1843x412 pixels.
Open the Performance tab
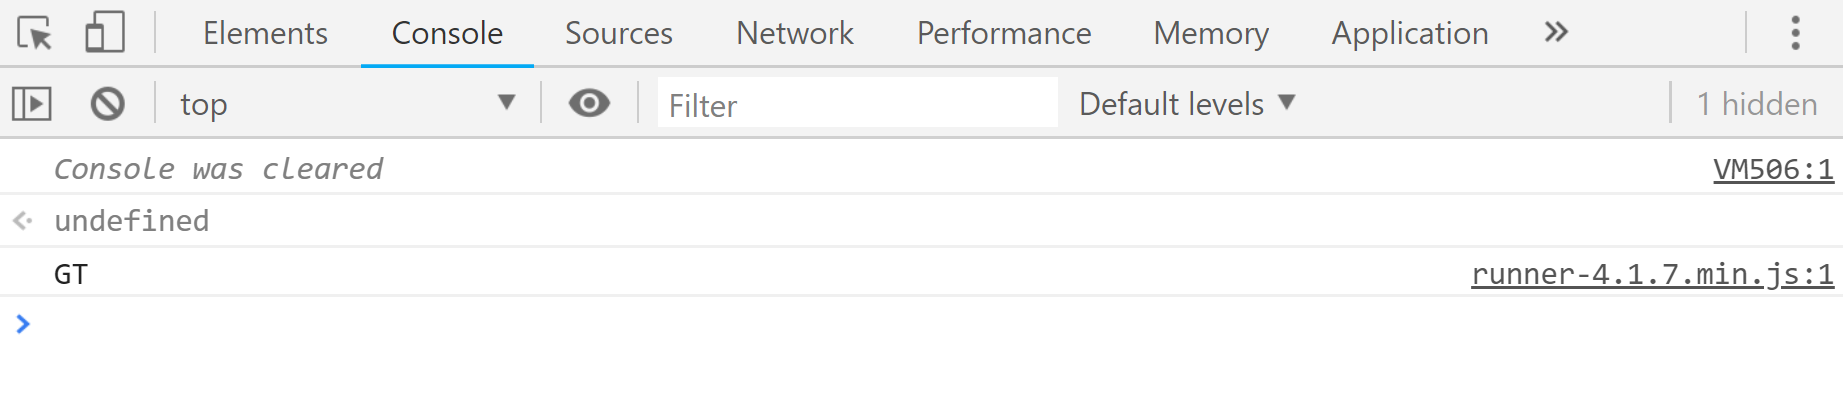click(x=1004, y=33)
